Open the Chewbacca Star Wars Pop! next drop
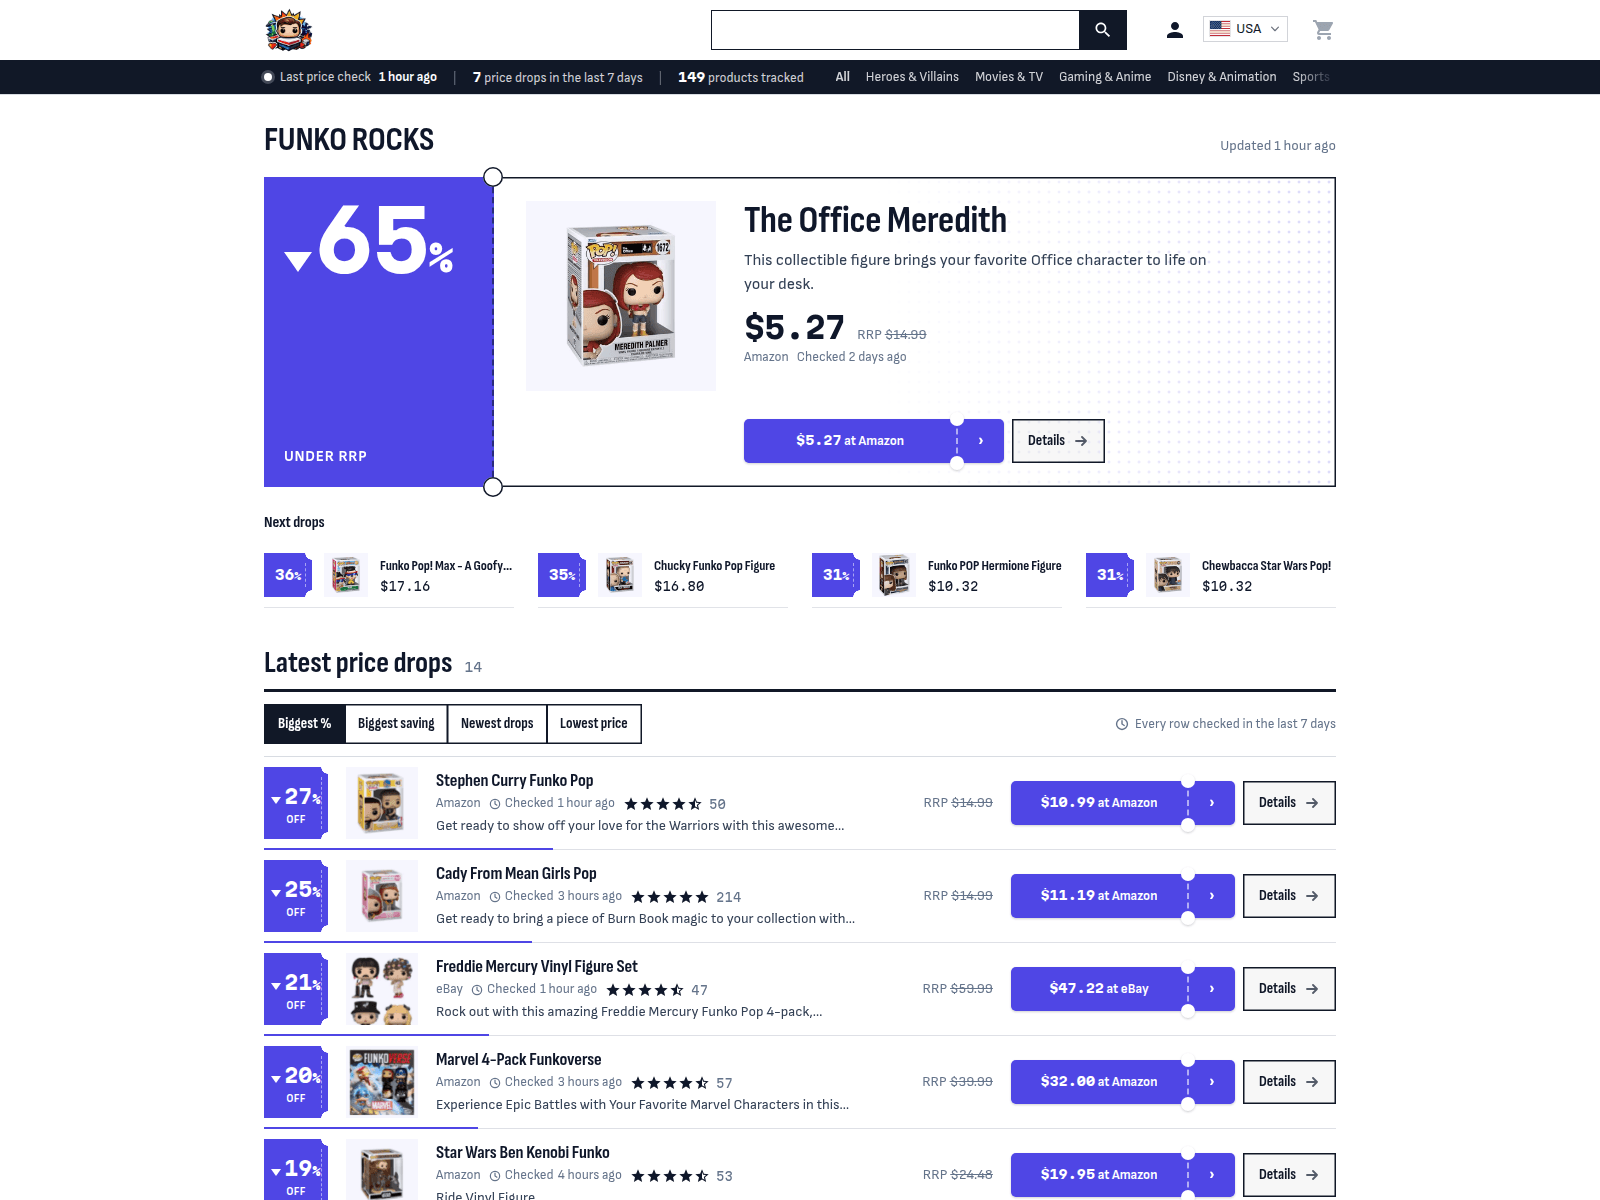Image resolution: width=1600 pixels, height=1200 pixels. click(x=1211, y=576)
